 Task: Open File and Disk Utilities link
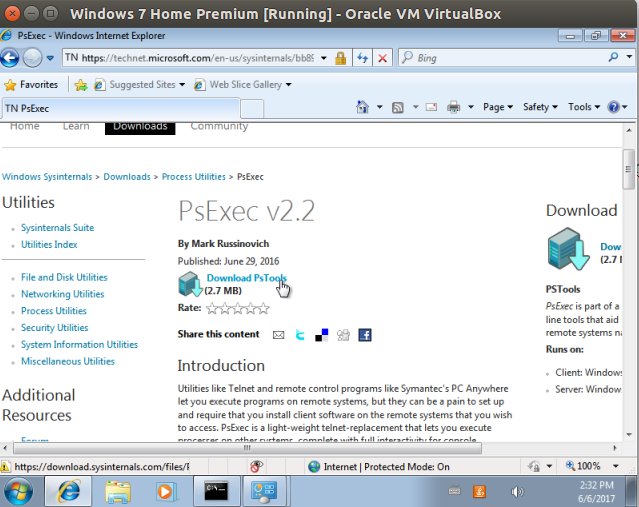(64, 277)
